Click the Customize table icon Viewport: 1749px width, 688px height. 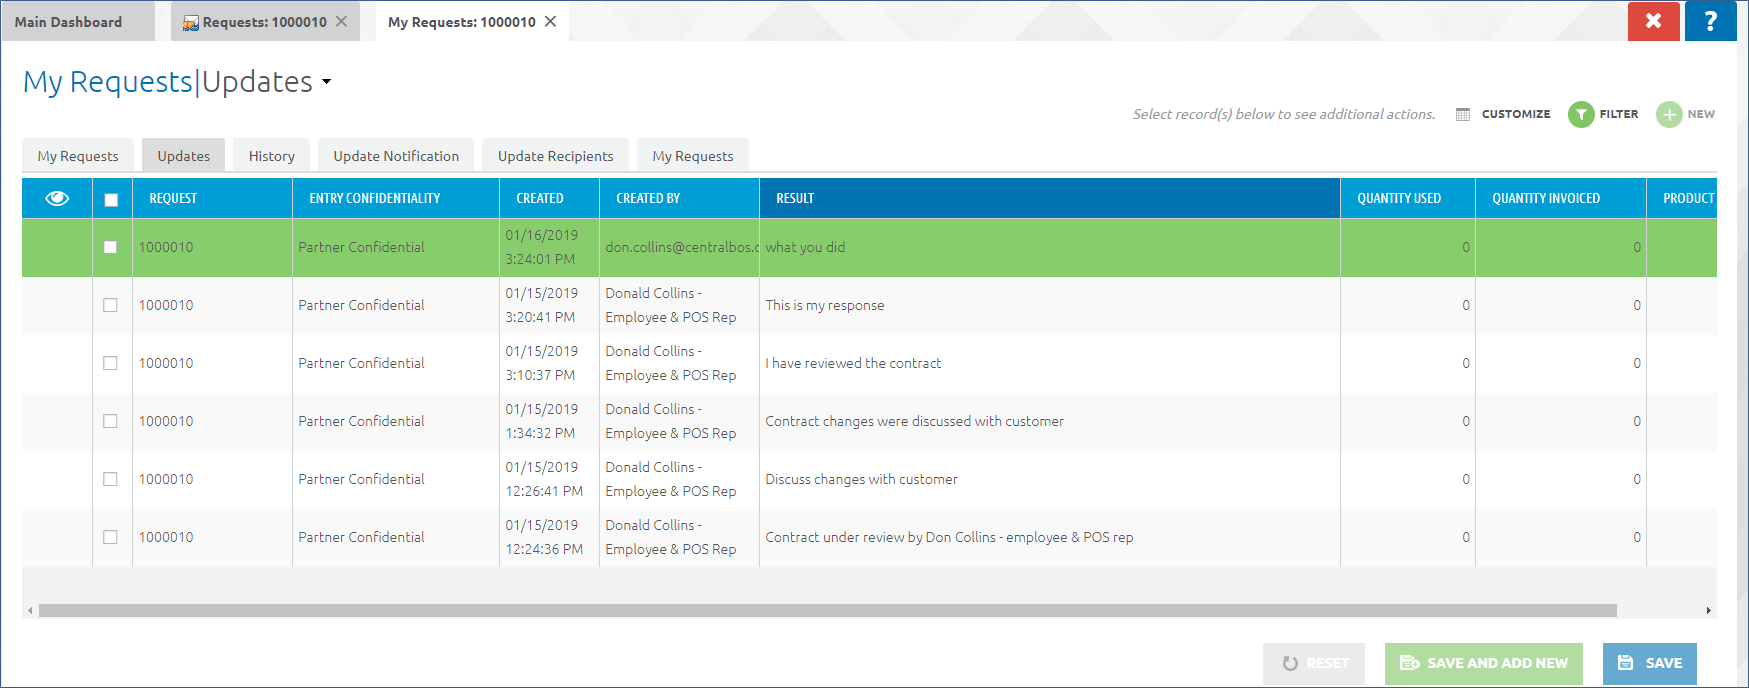click(x=1463, y=115)
